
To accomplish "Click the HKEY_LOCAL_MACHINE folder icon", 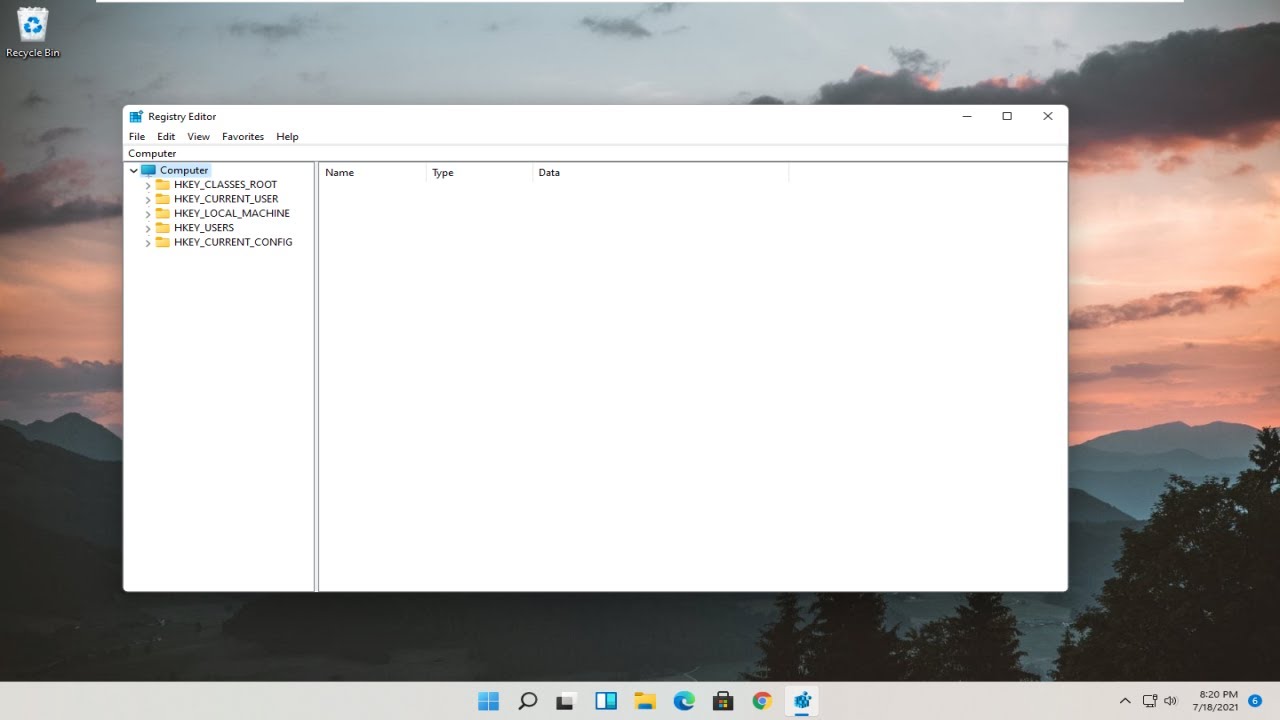I will tap(162, 213).
